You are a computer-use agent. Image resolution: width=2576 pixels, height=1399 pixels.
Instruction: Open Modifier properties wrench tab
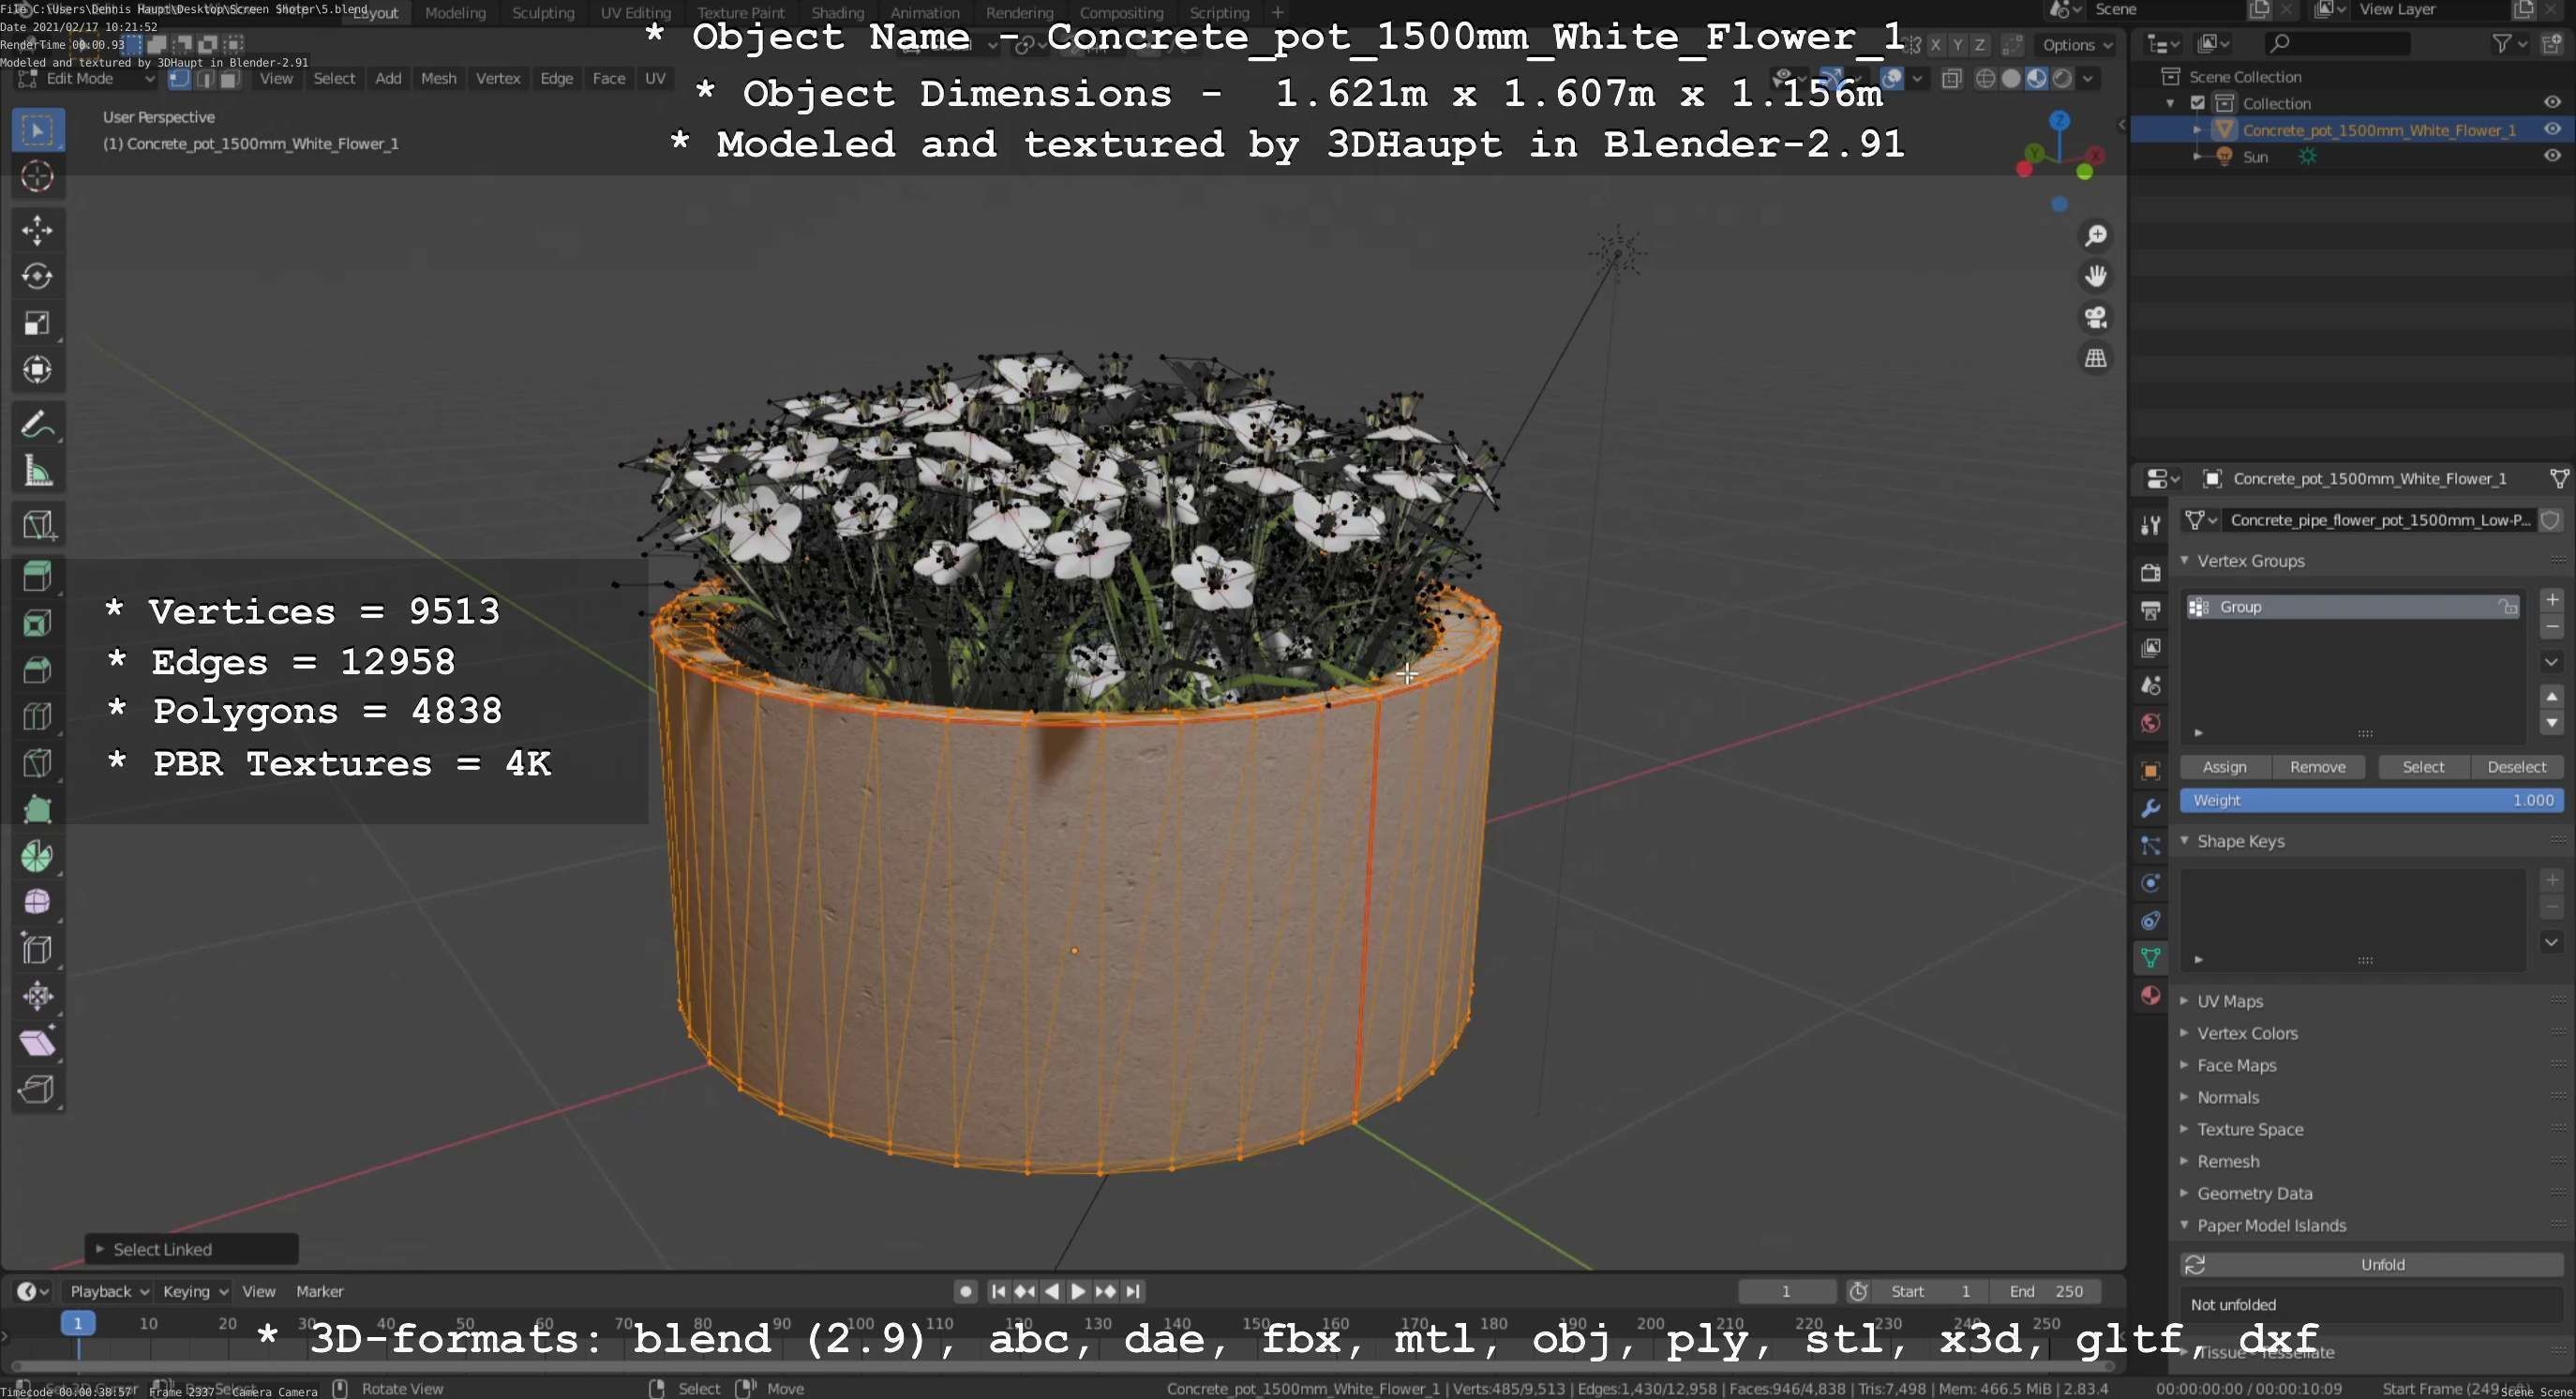(2150, 808)
